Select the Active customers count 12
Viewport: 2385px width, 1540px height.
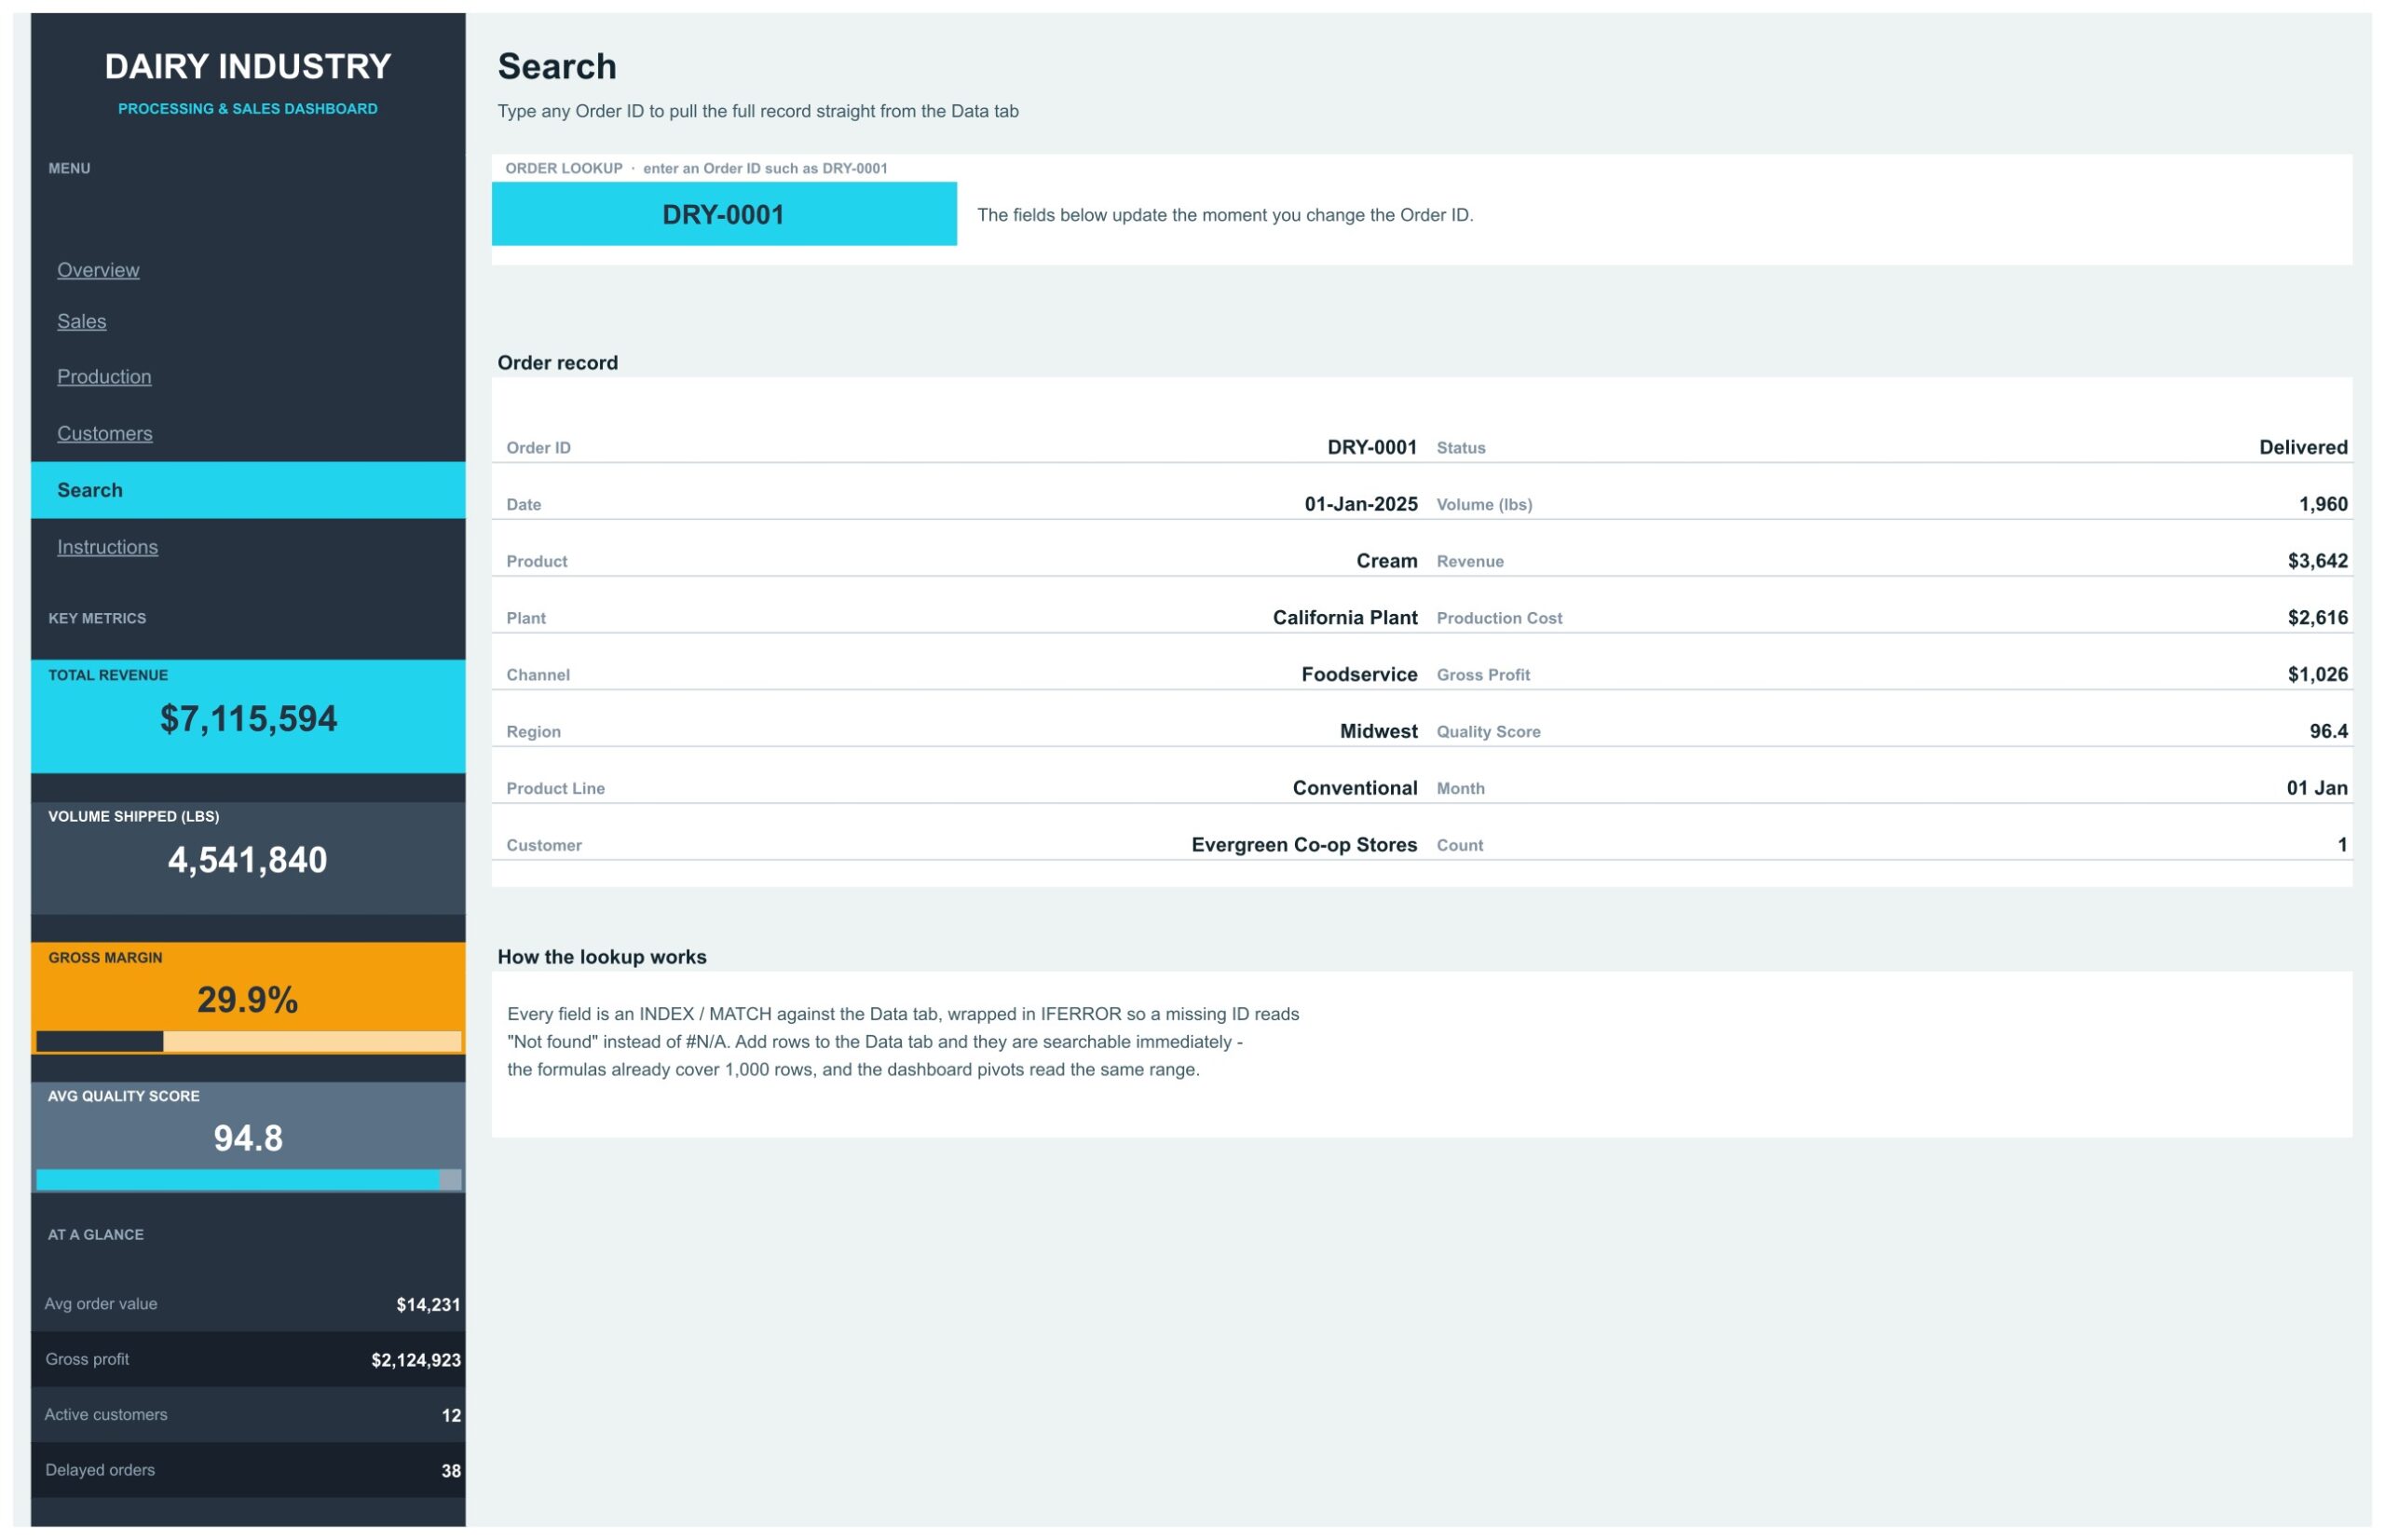[x=451, y=1416]
